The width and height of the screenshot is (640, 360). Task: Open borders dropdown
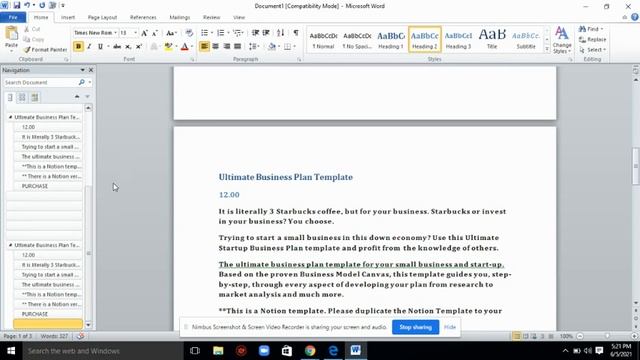click(294, 47)
